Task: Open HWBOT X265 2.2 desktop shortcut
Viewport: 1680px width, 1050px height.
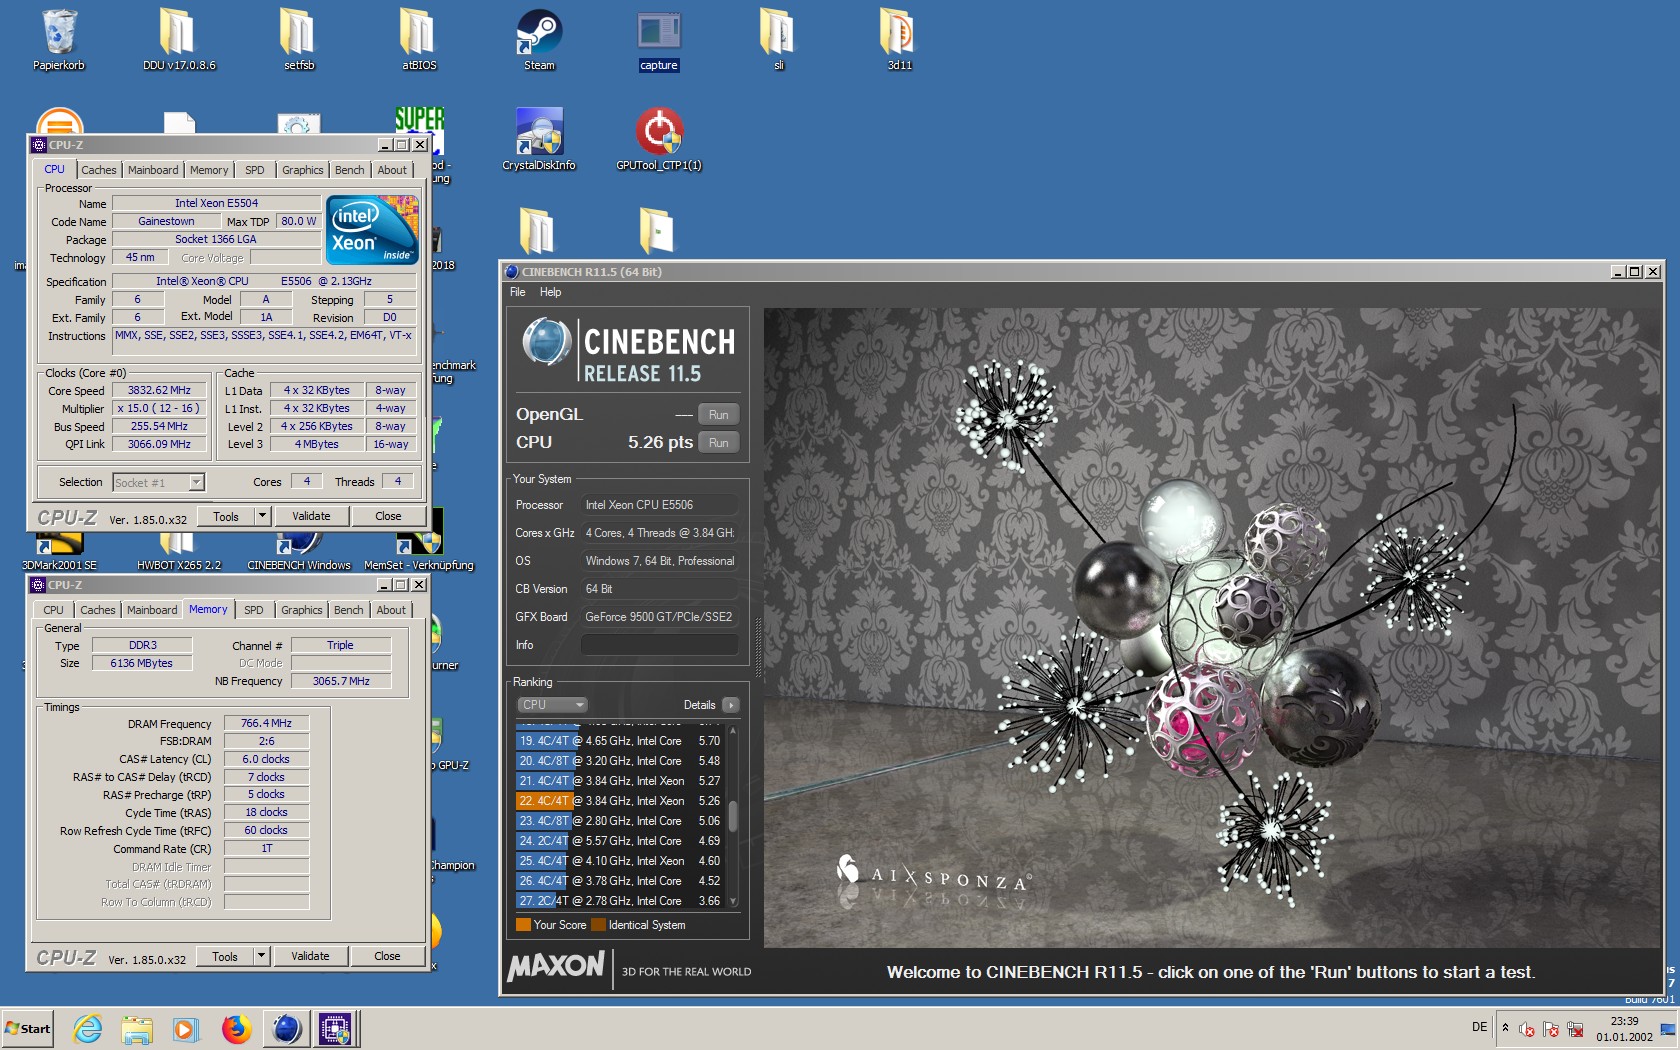Action: (x=179, y=555)
